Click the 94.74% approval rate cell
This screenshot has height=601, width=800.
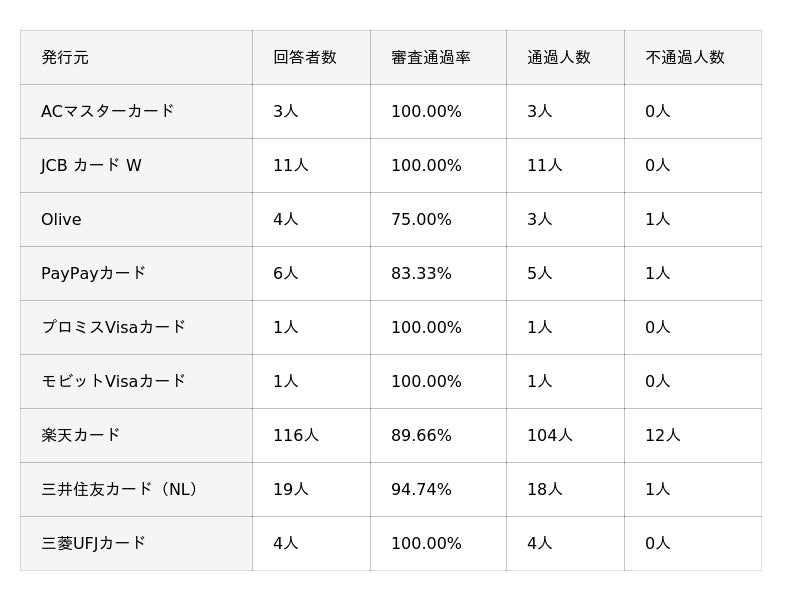coord(421,490)
